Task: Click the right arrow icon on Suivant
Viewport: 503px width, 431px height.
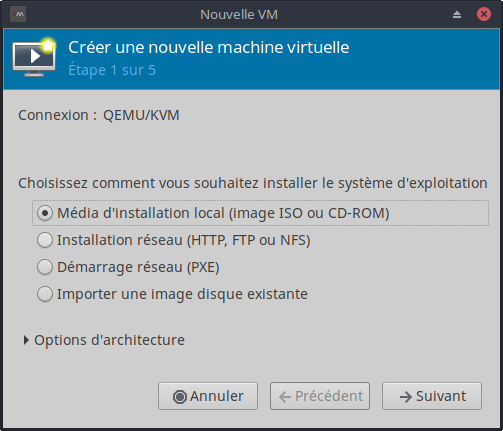Action: click(x=406, y=397)
